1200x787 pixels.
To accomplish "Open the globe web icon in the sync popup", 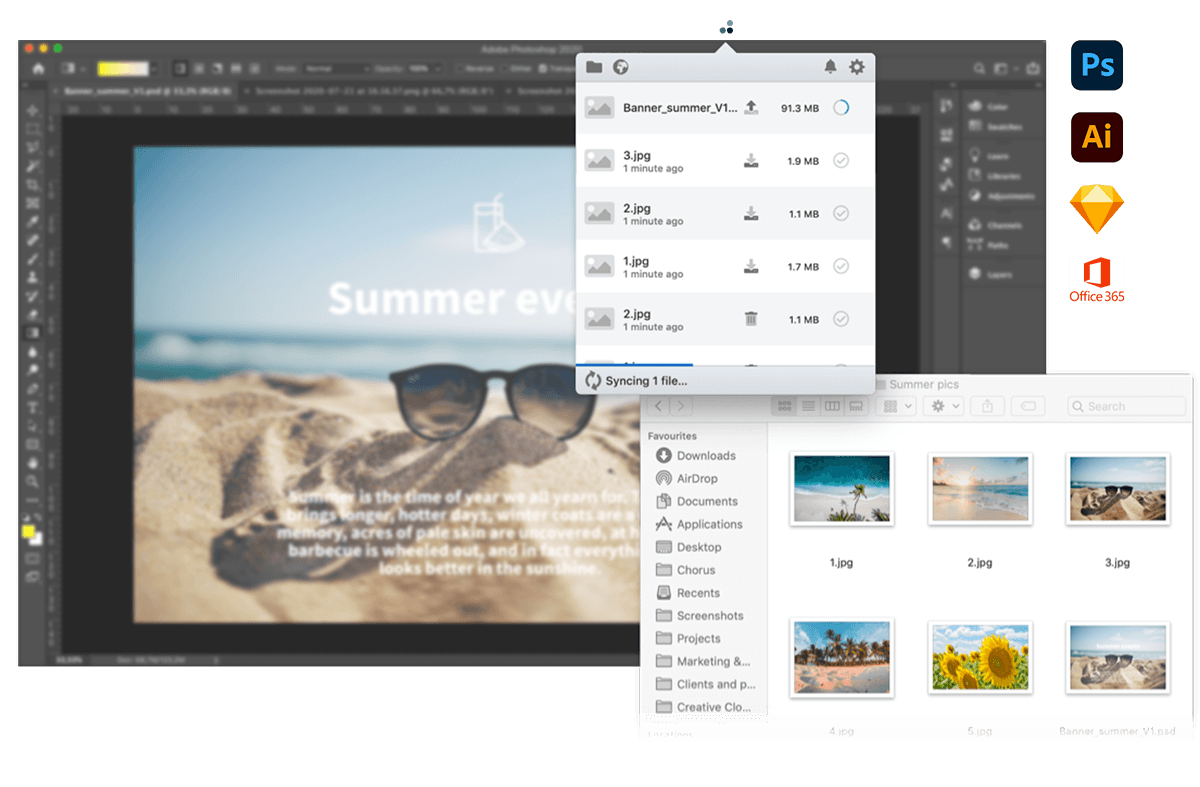I will click(620, 67).
